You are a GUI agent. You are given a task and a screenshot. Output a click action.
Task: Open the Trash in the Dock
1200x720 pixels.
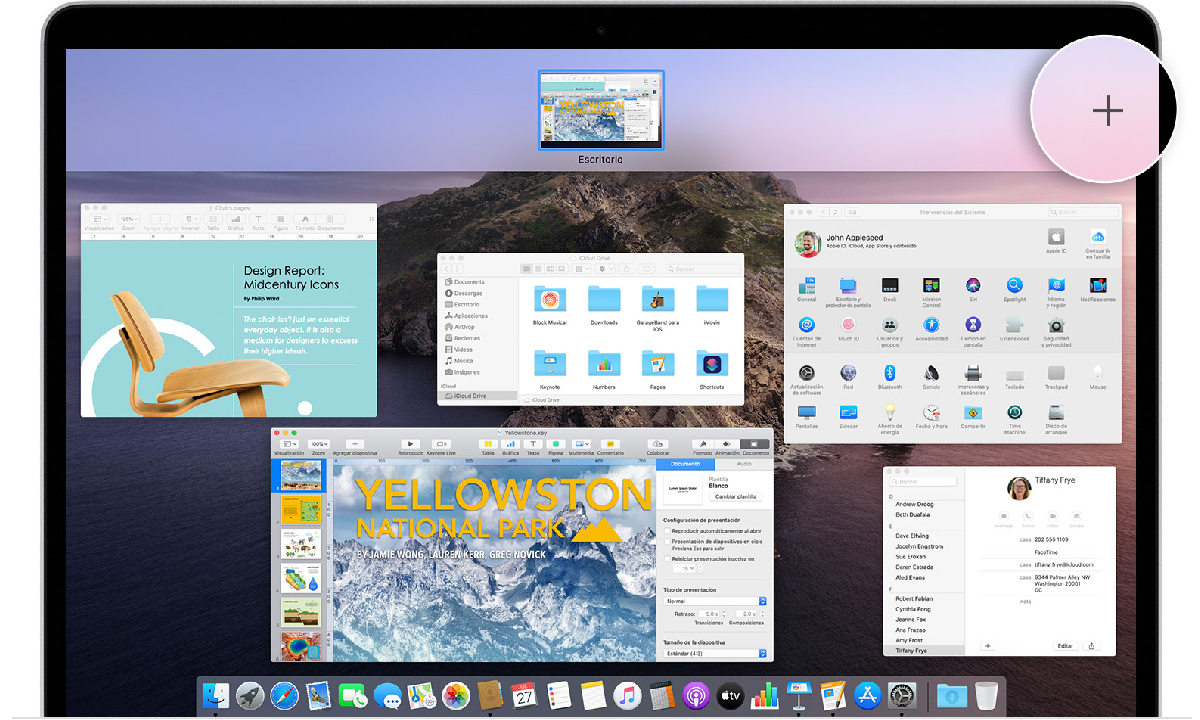[x=986, y=694]
